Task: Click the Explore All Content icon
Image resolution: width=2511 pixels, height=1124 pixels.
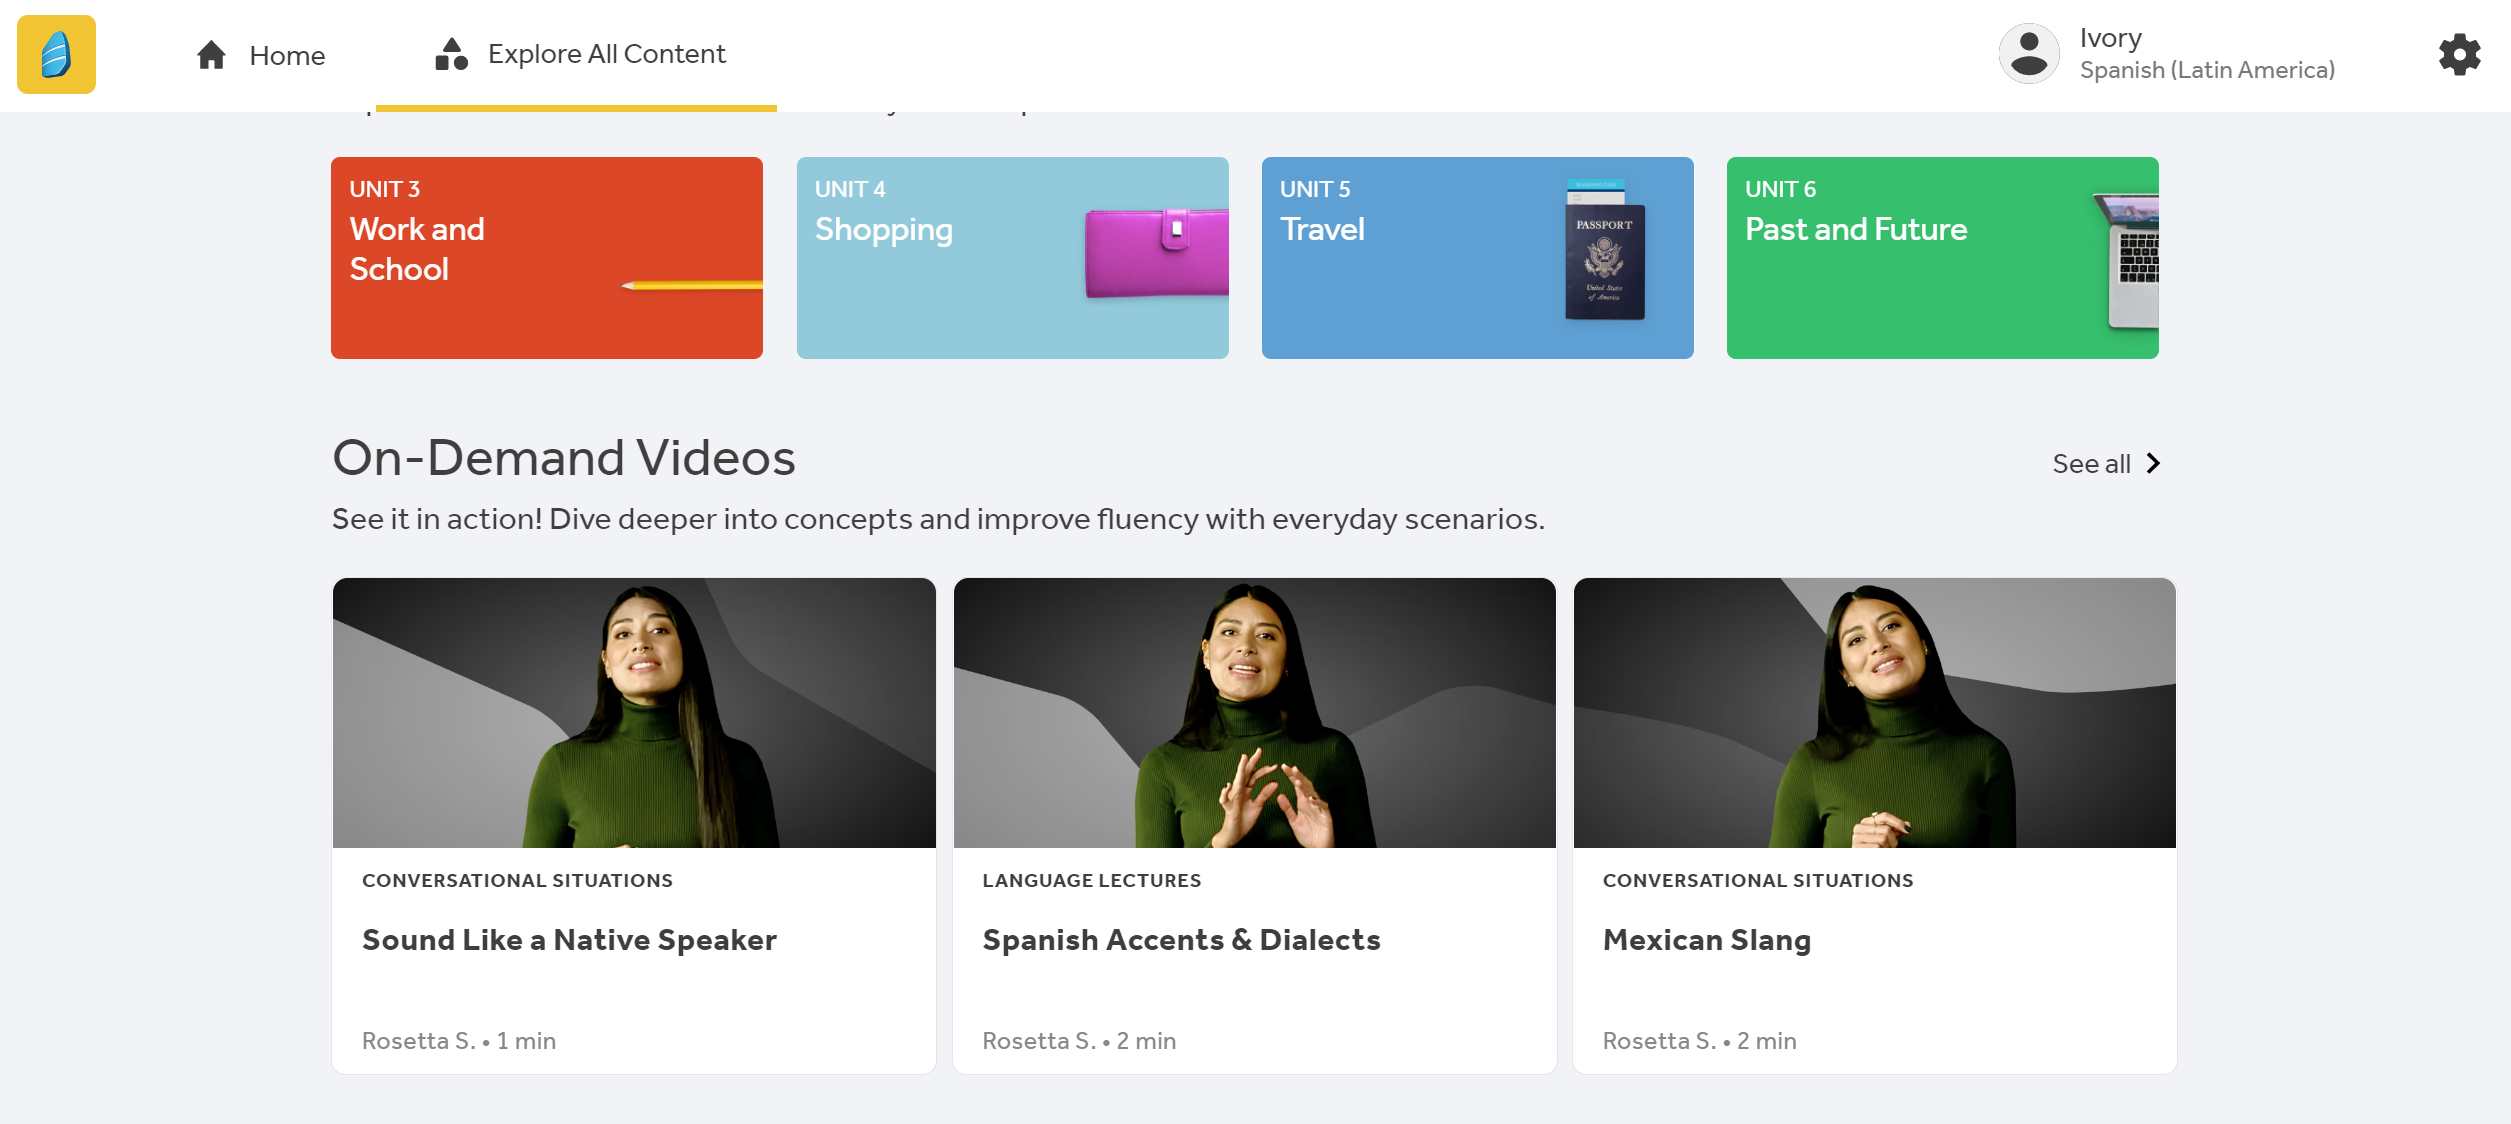Action: [x=450, y=55]
